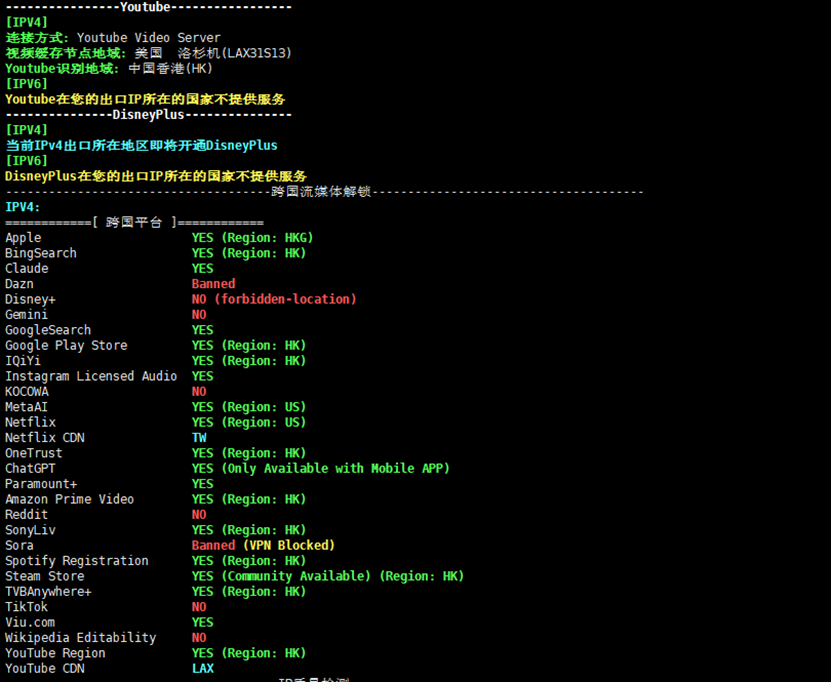Click the 'Claude' service name
Image resolution: width=831 pixels, height=682 pixels.
coord(26,269)
